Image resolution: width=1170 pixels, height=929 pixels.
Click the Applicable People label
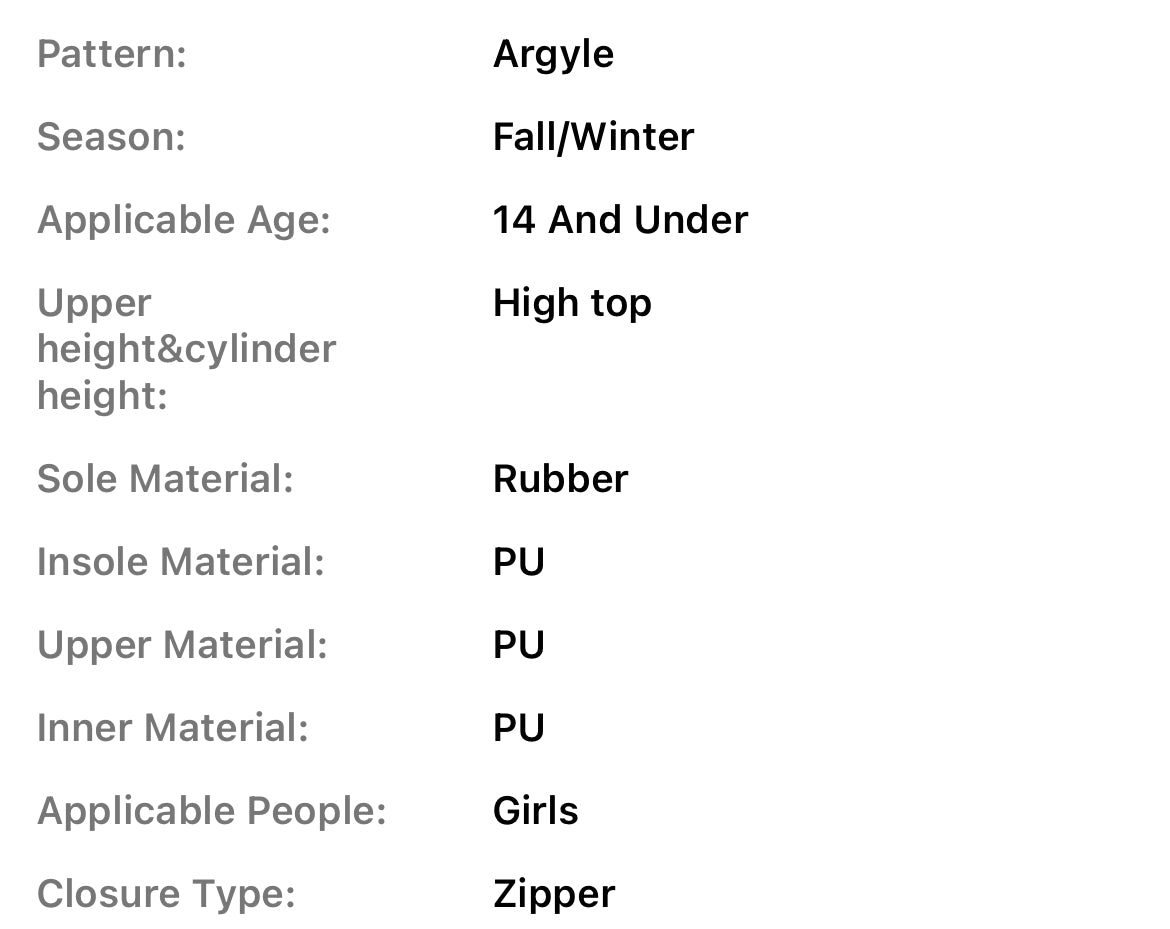[x=211, y=811]
